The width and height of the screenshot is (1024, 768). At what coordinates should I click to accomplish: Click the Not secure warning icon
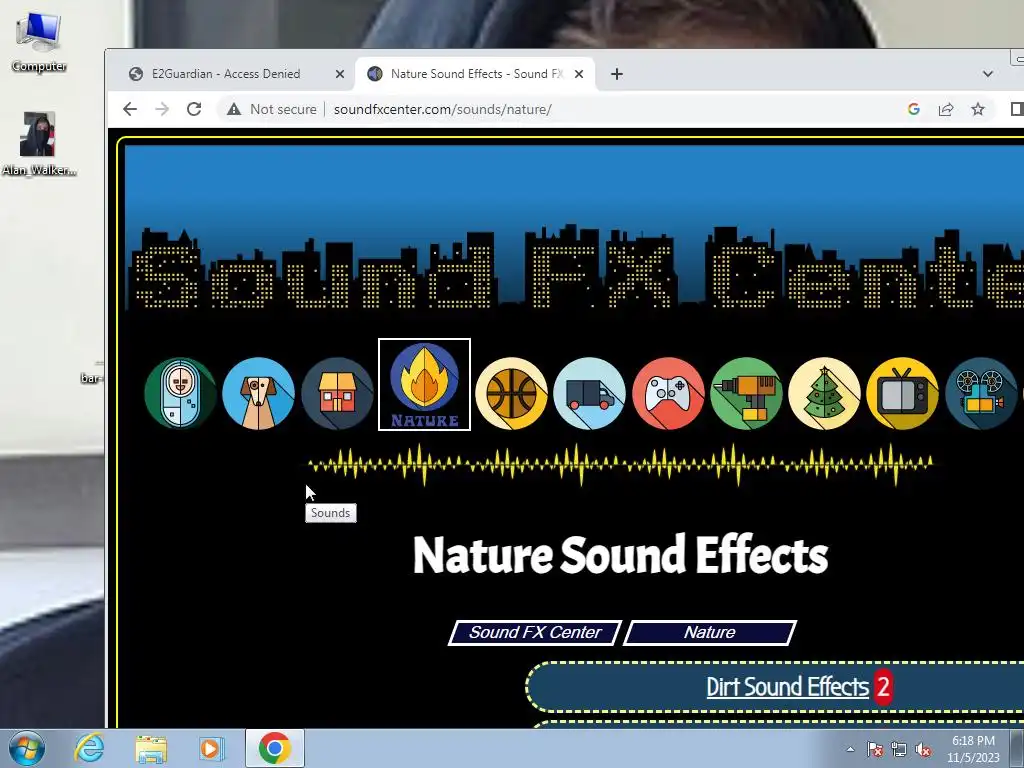point(234,109)
